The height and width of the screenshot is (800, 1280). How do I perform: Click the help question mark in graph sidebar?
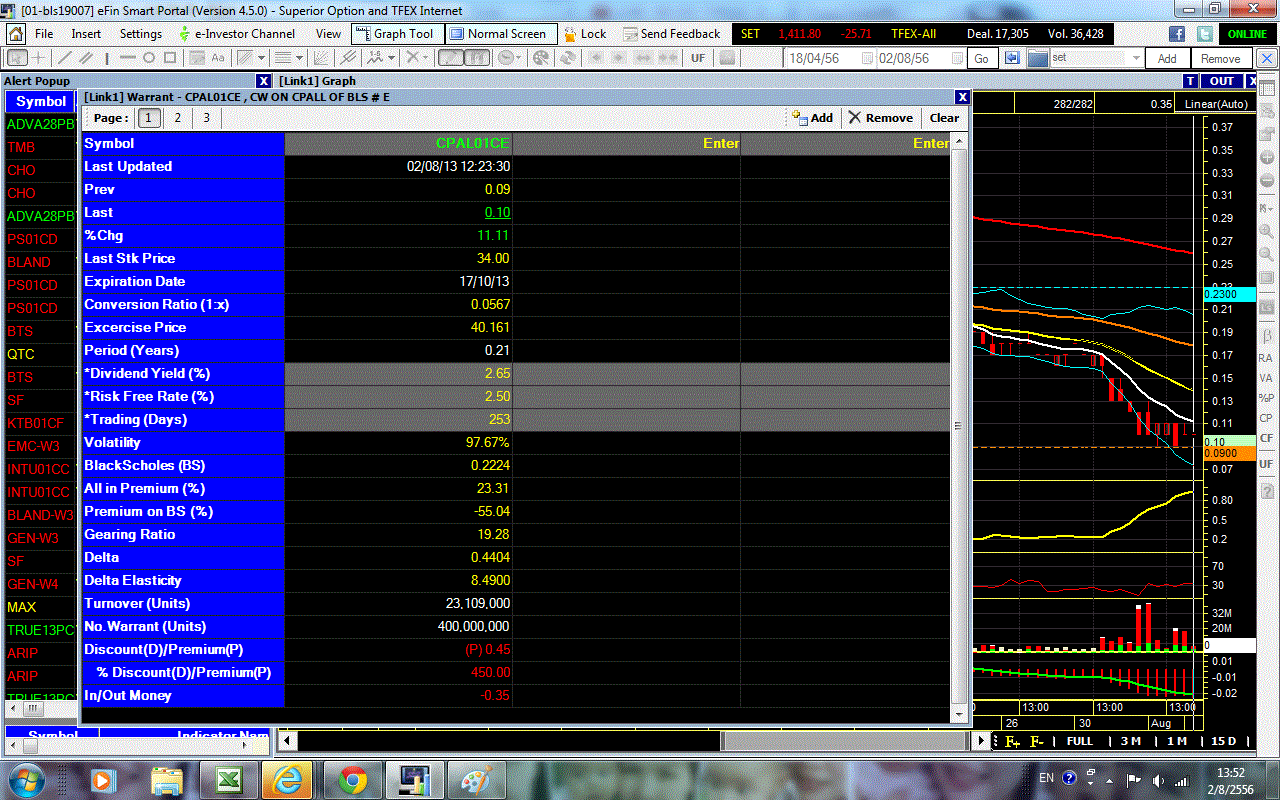click(1266, 489)
